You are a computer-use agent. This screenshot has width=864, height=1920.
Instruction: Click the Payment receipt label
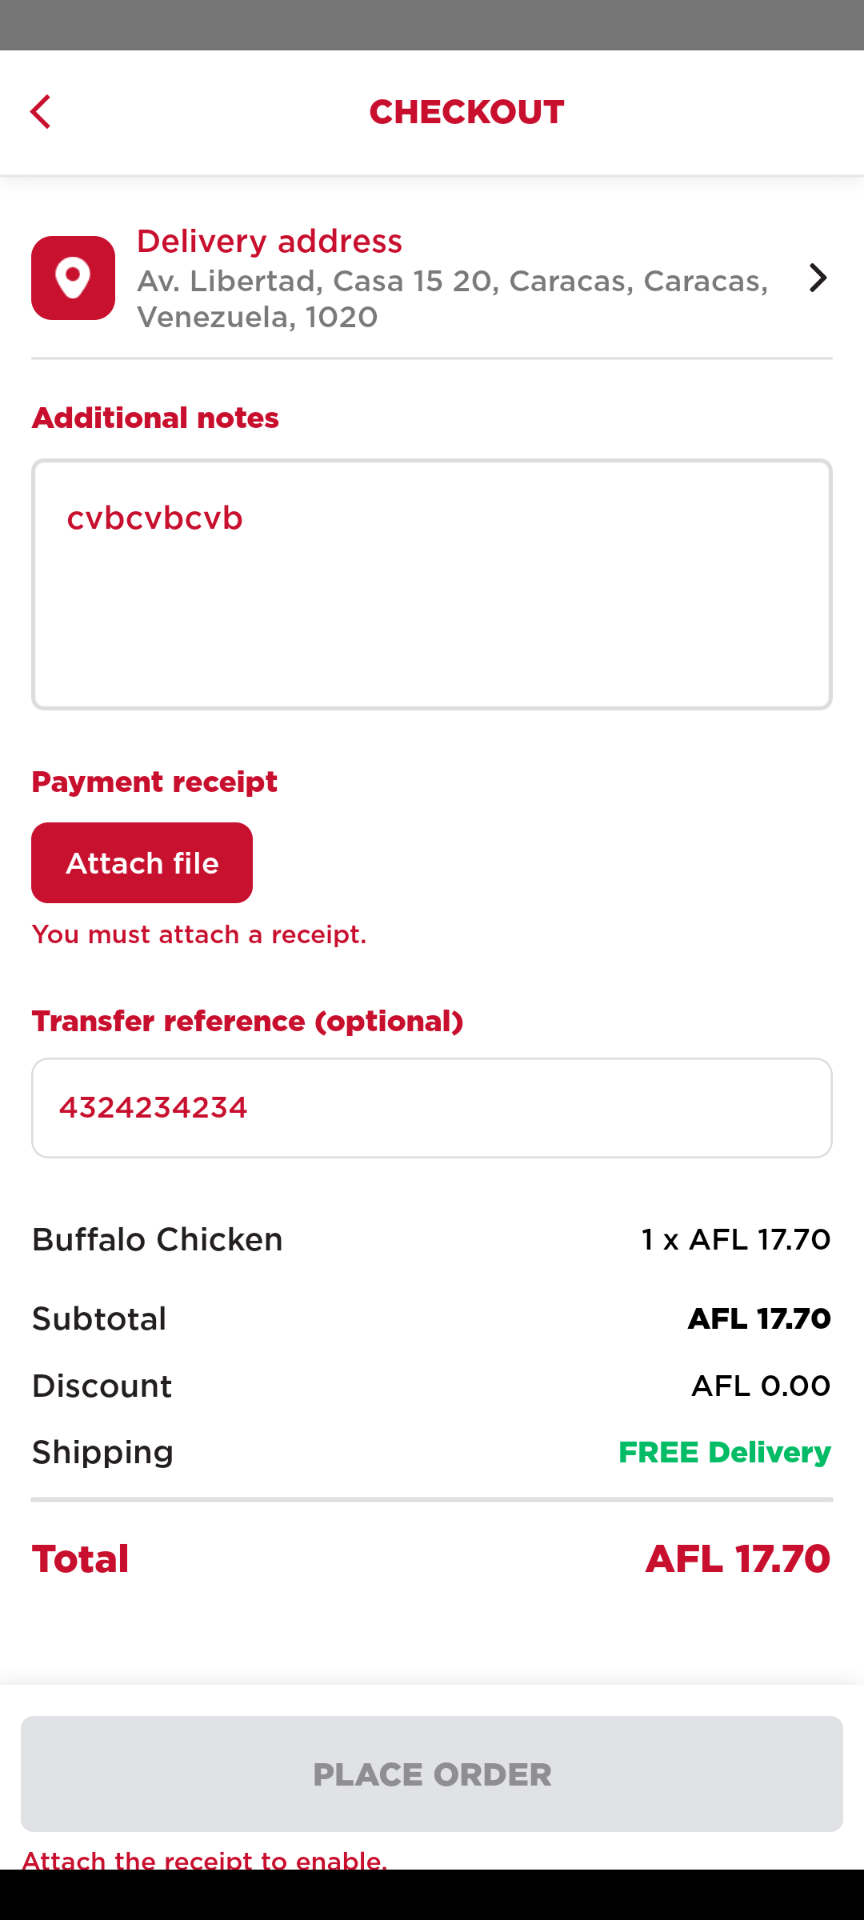coord(154,782)
